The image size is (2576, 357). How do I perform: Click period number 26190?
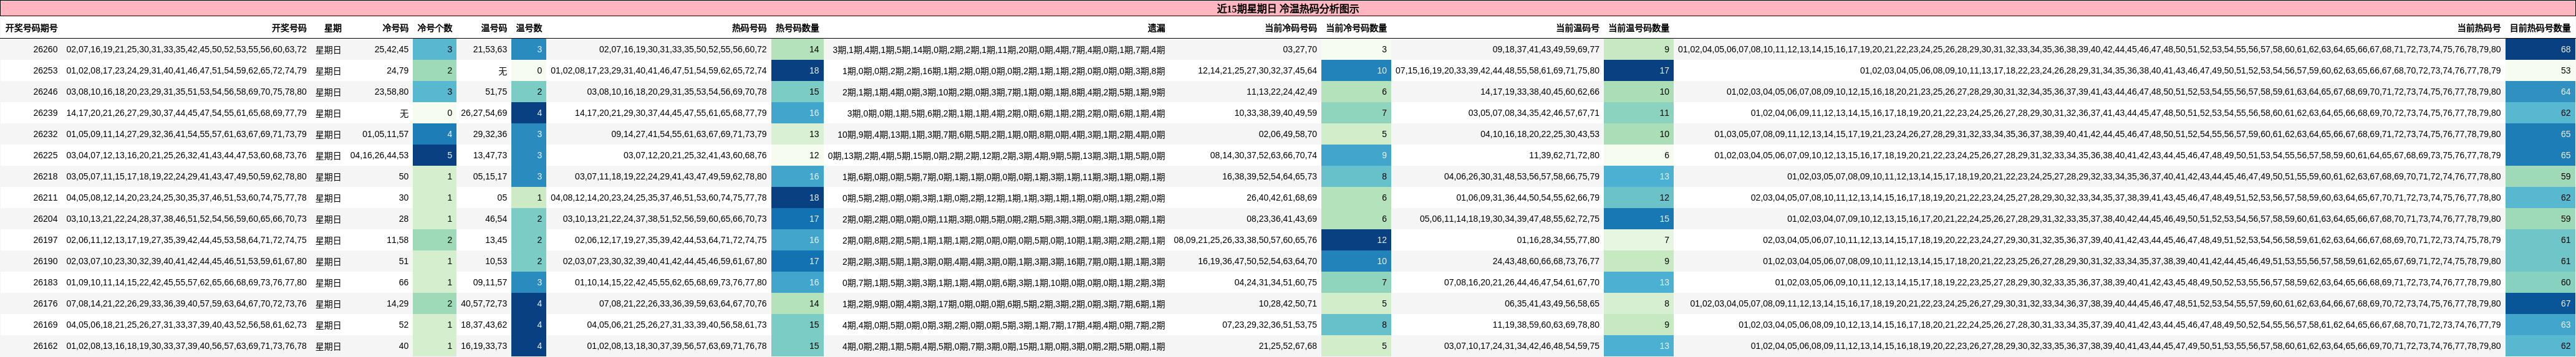coord(45,261)
